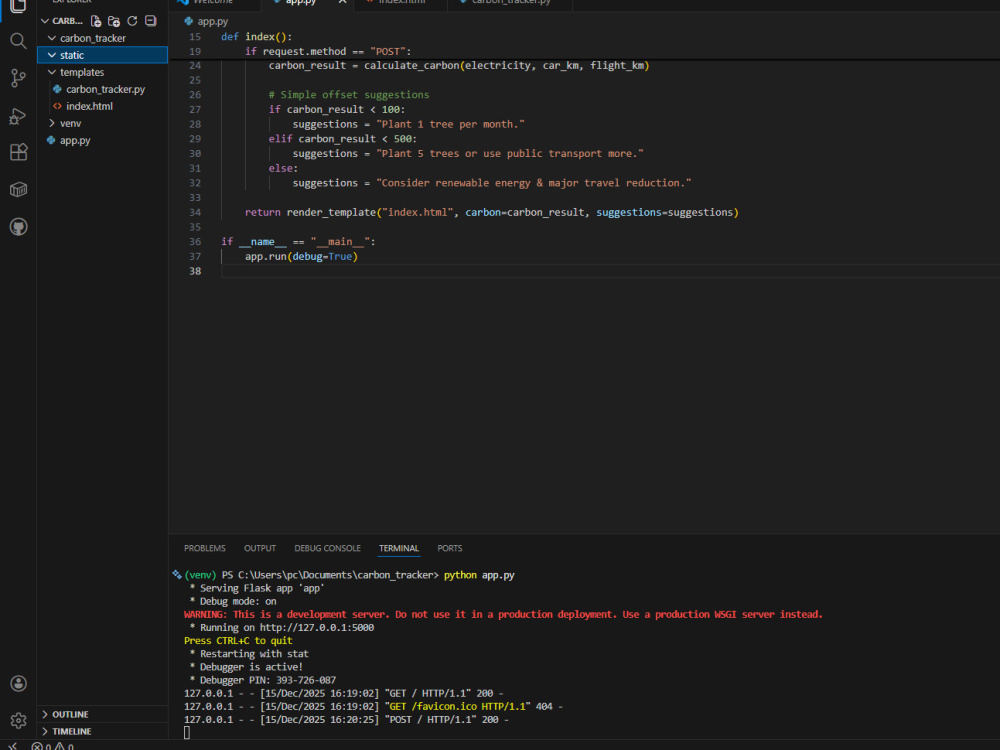Open the Run and Debug view
1000x750 pixels.
coord(18,116)
